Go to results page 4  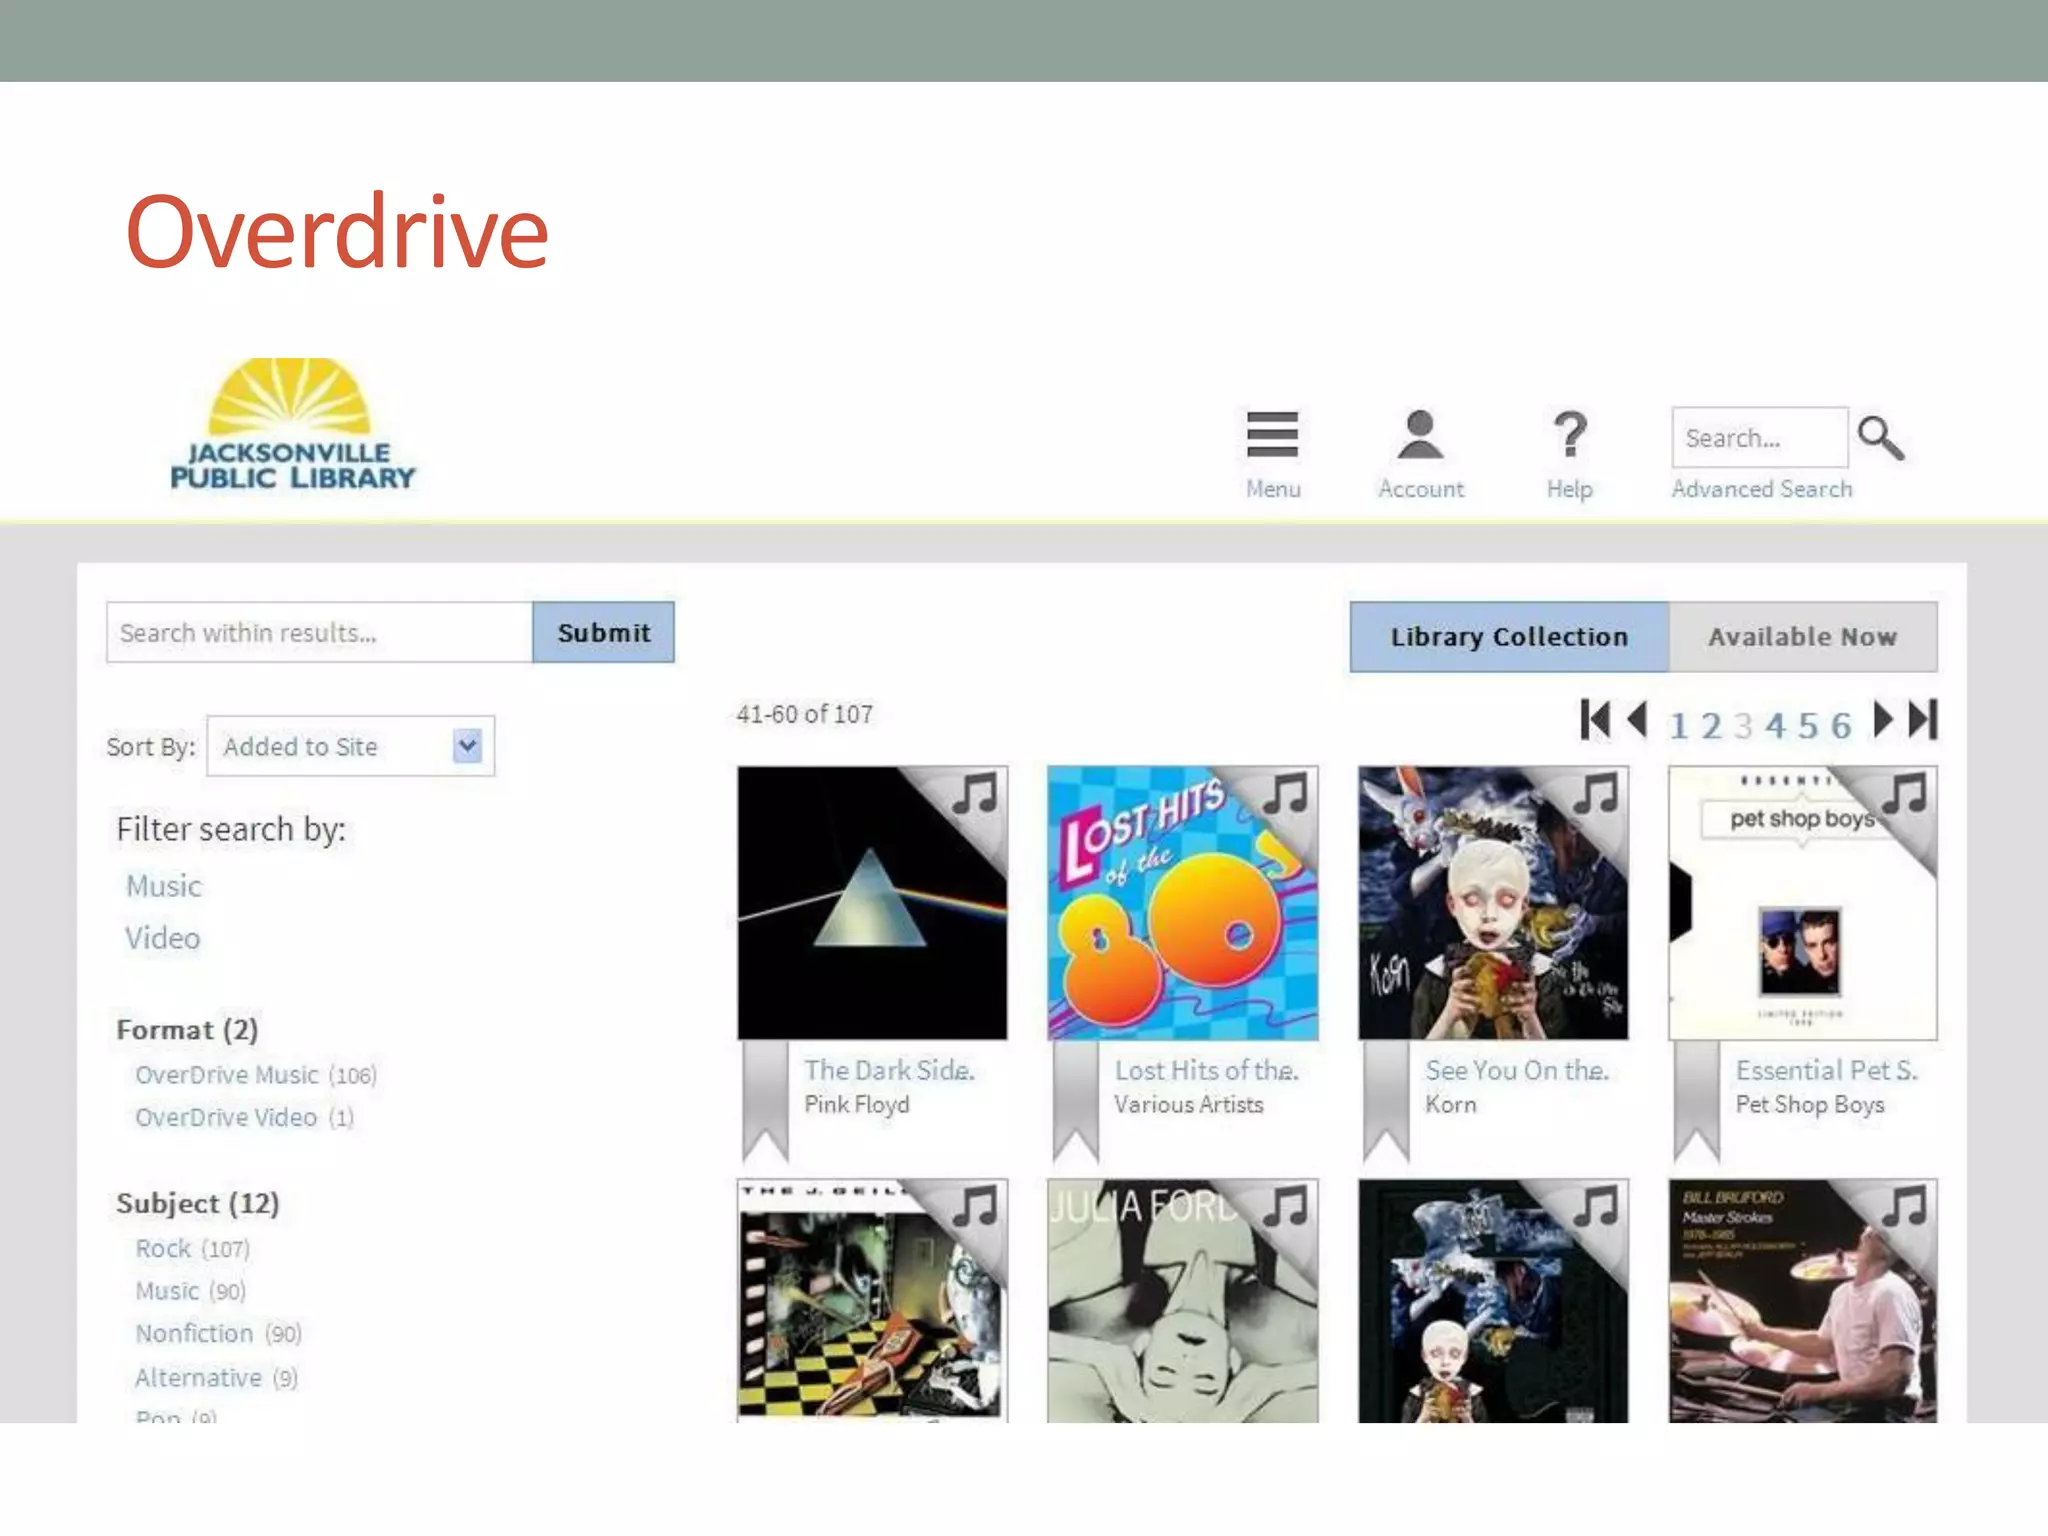1775,725
